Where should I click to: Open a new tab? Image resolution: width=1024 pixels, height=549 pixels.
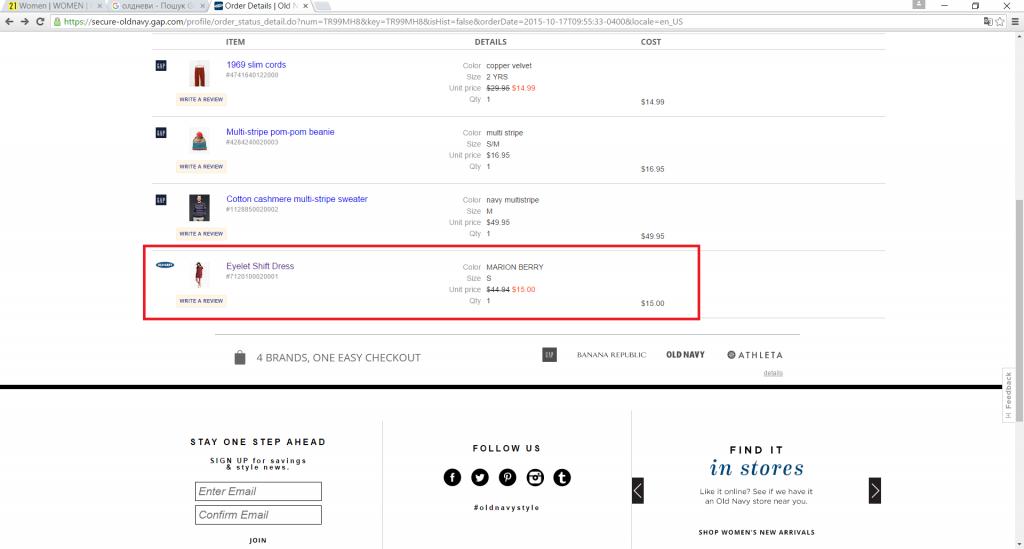click(x=323, y=6)
